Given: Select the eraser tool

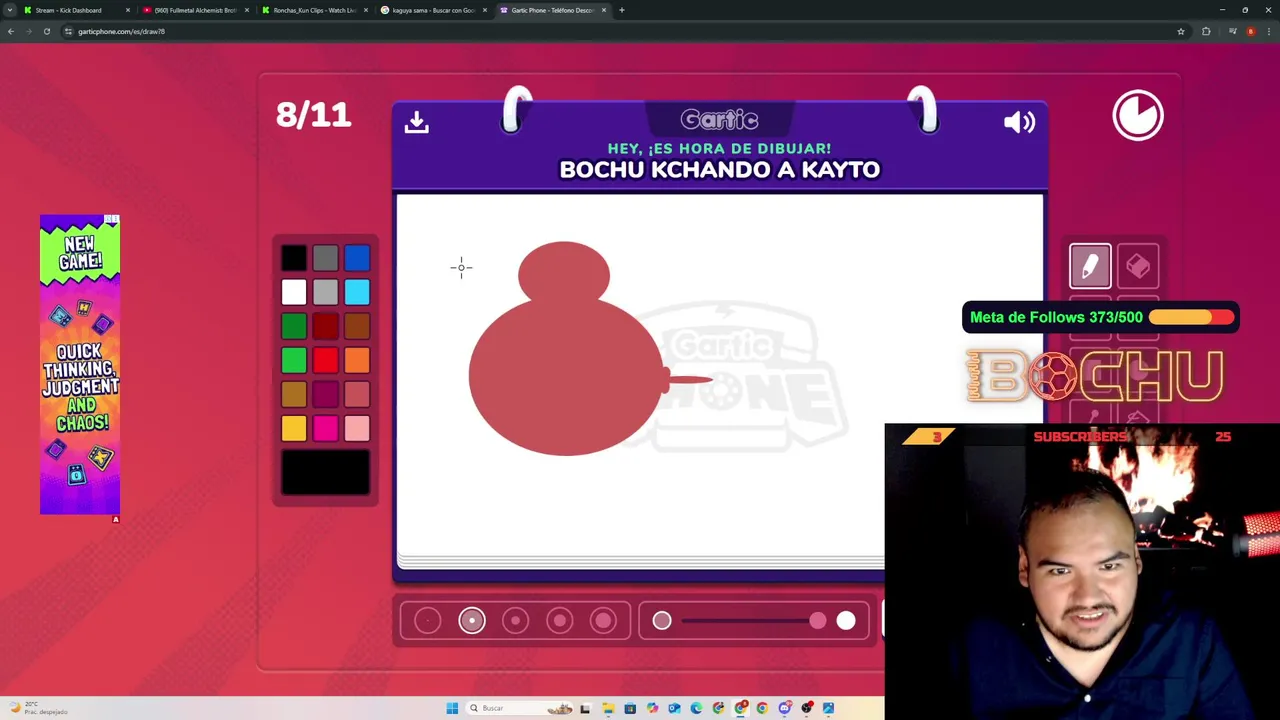Looking at the screenshot, I should 1138,266.
